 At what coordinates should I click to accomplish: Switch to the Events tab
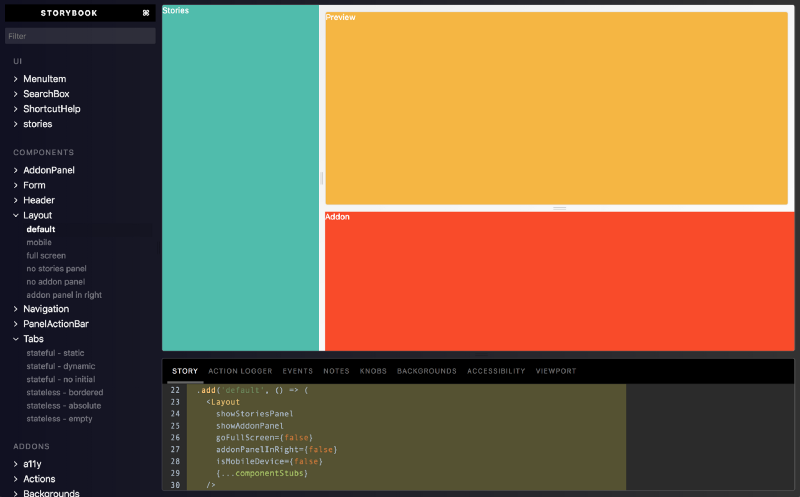click(x=297, y=371)
